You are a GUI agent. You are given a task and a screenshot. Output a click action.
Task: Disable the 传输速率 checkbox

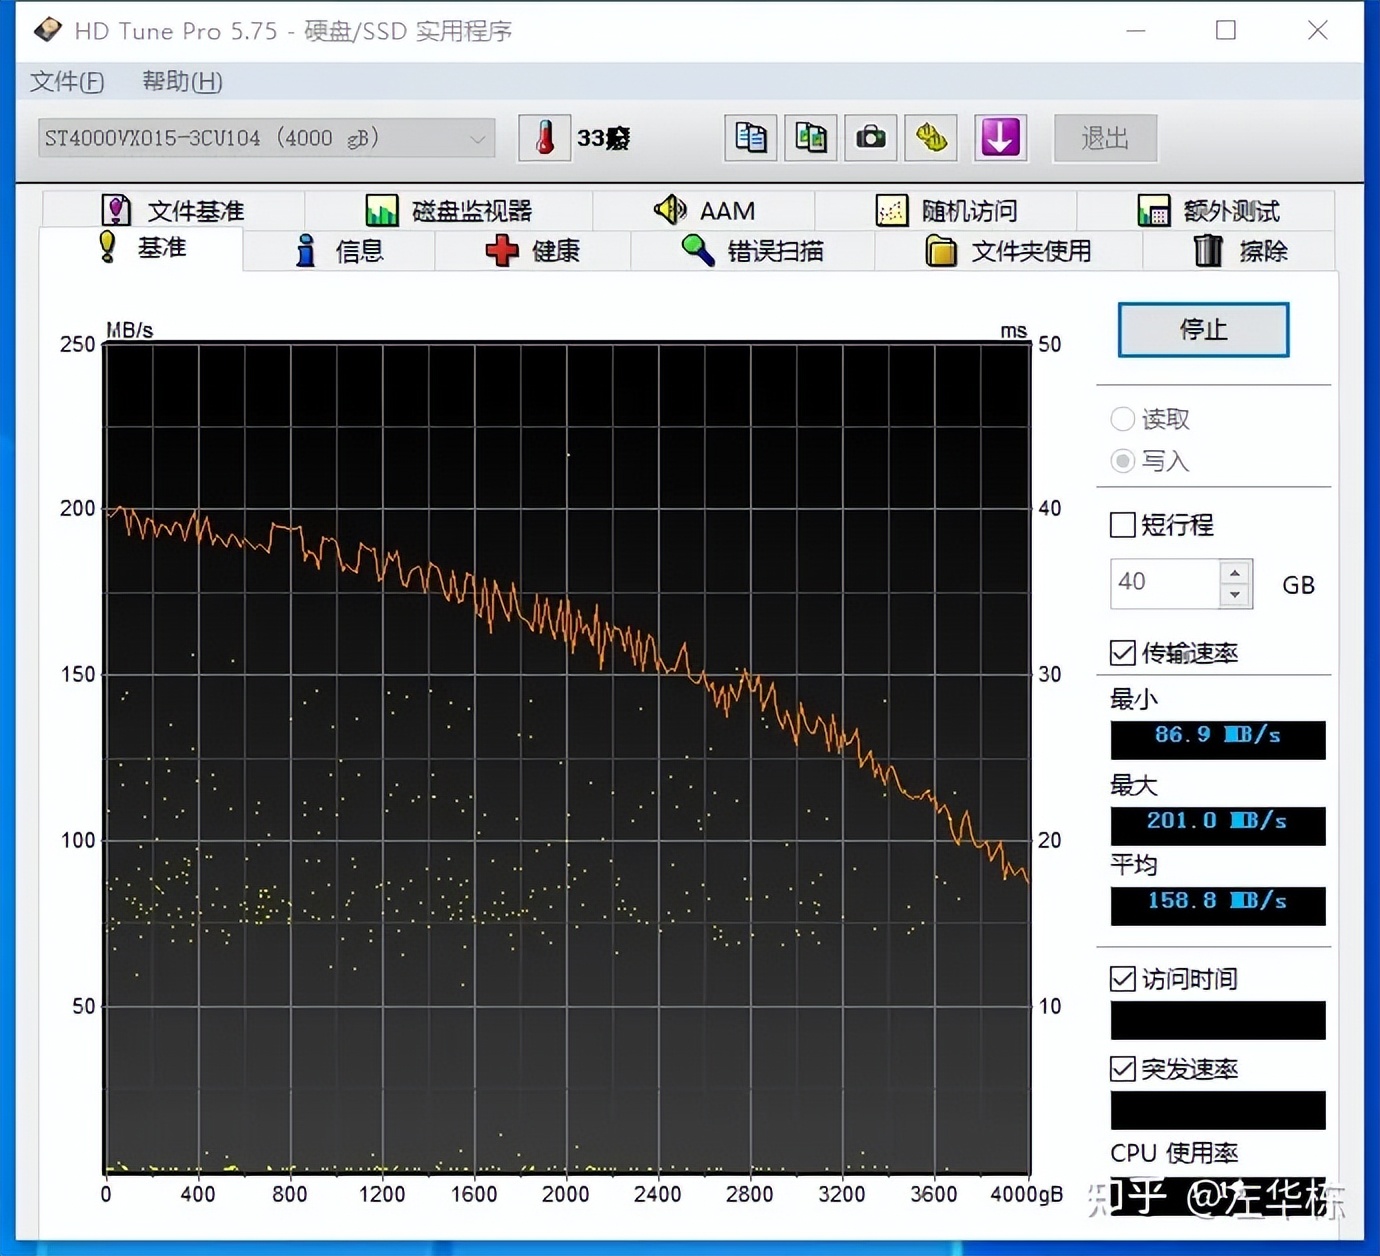point(1122,653)
